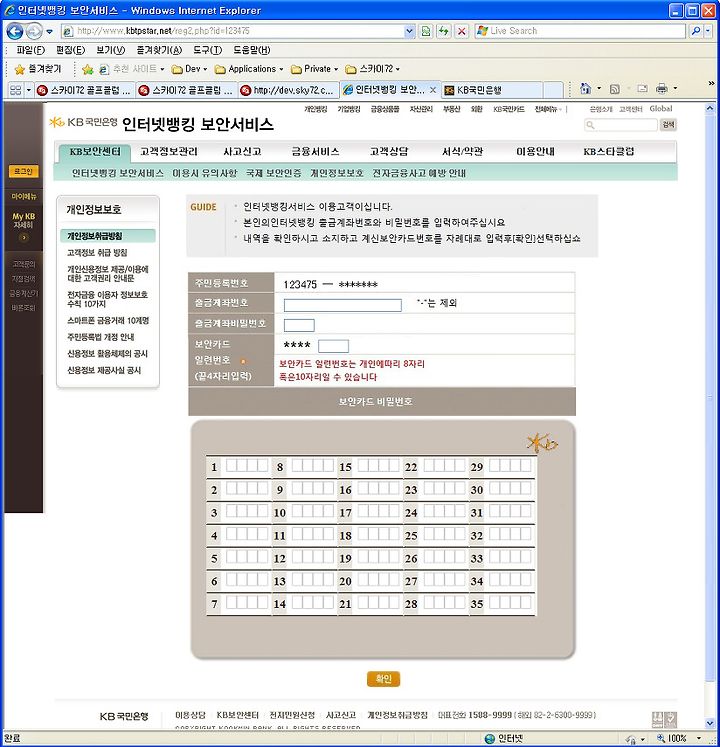Open the 파일(F) menu

[30, 50]
